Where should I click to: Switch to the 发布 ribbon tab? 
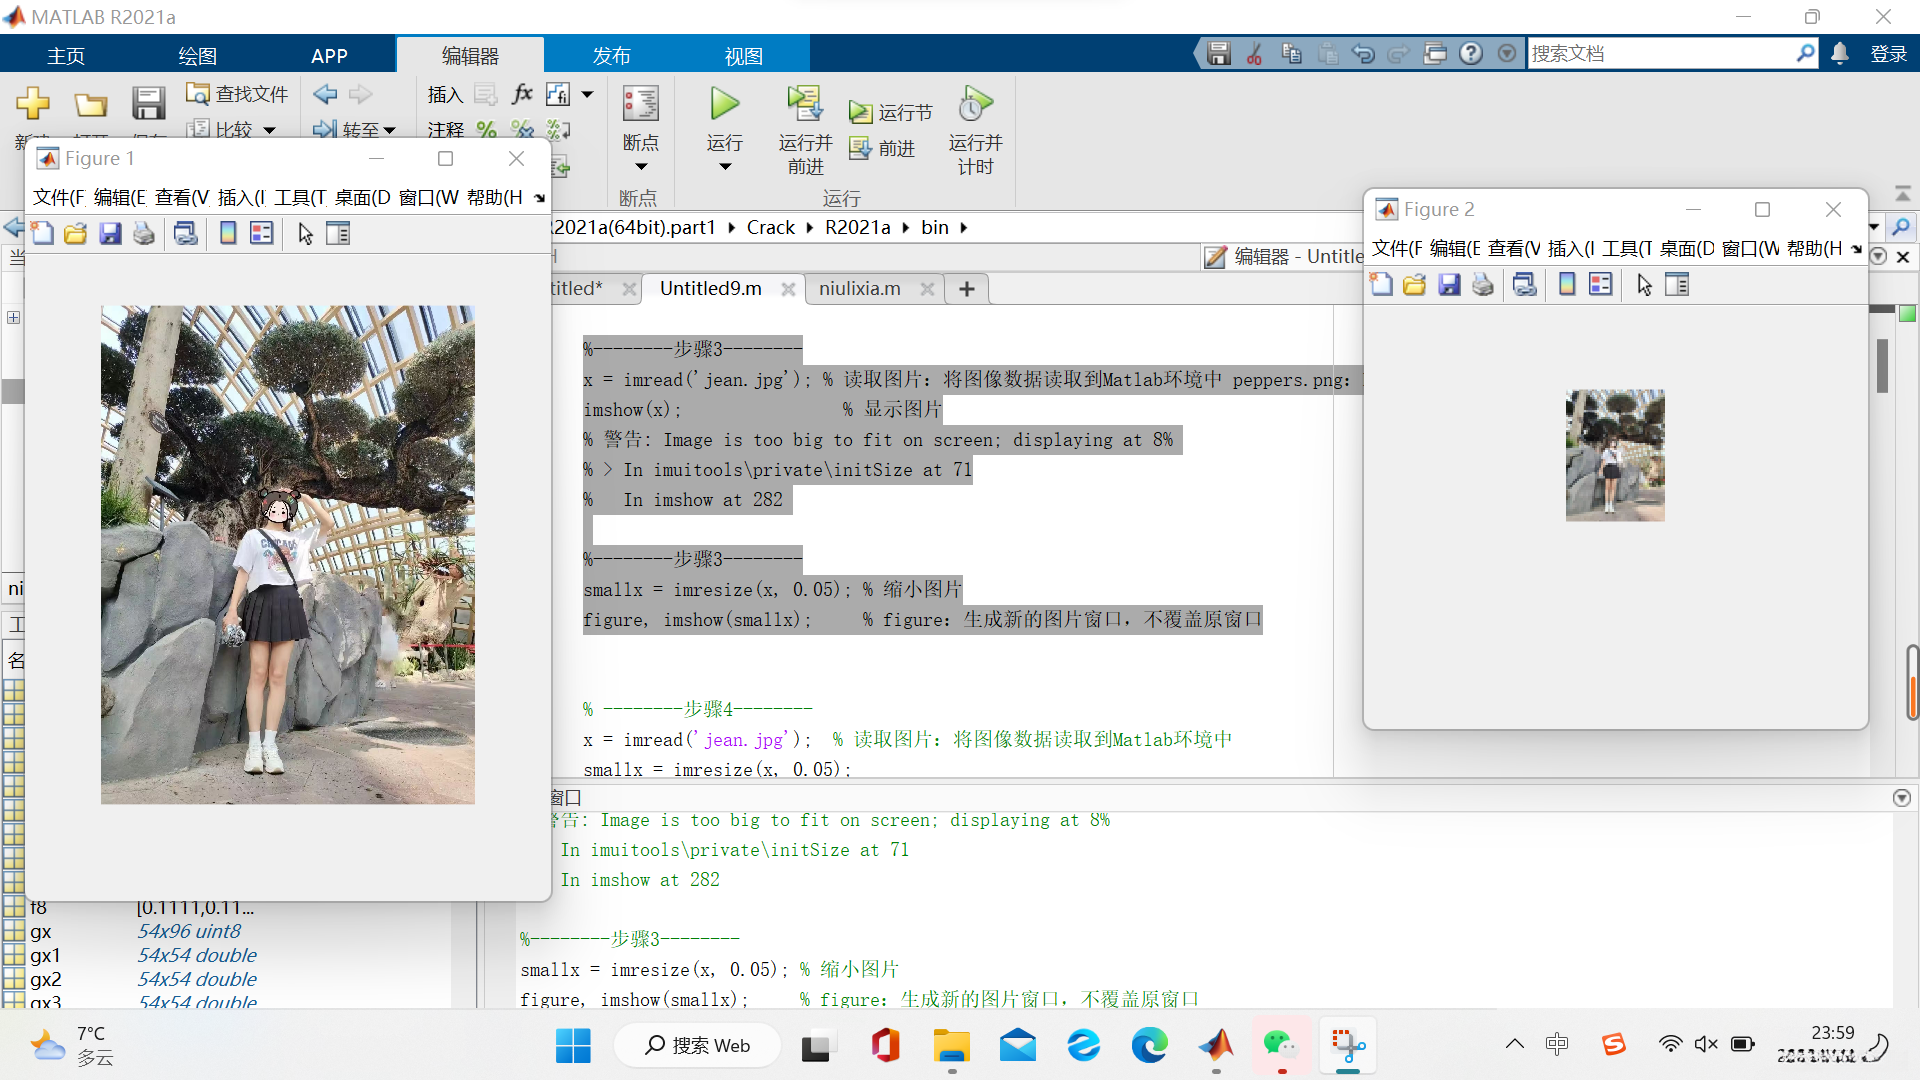pyautogui.click(x=611, y=56)
